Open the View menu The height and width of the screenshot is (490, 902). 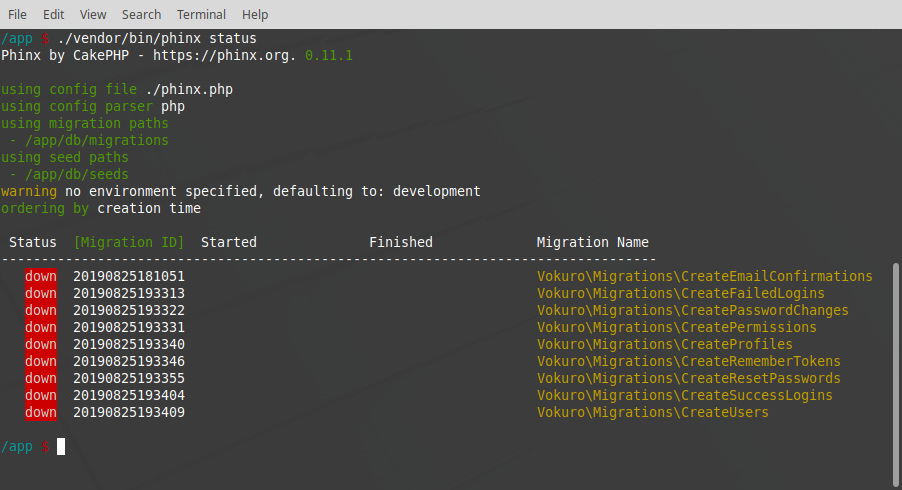pyautogui.click(x=93, y=14)
